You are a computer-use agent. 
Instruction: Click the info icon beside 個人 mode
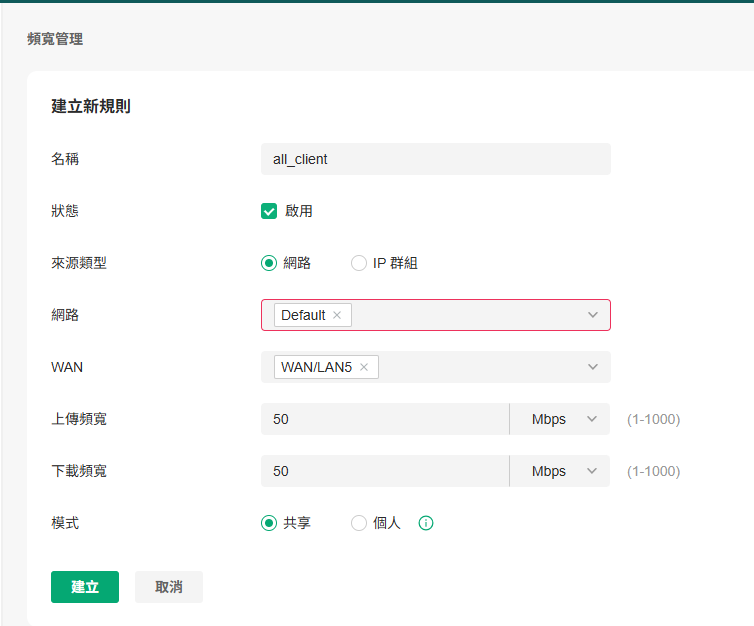tap(426, 523)
